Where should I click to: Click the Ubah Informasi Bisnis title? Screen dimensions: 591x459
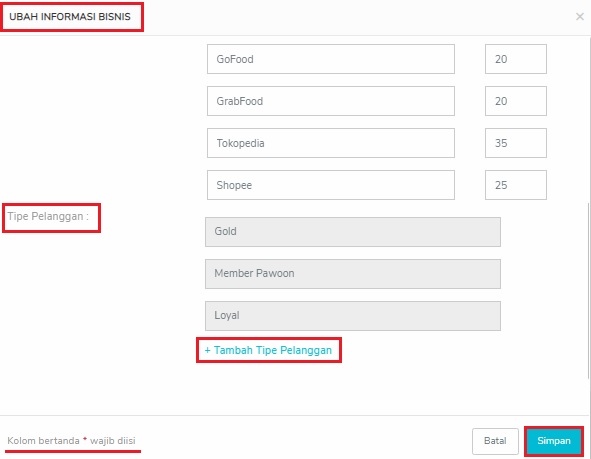(70, 17)
